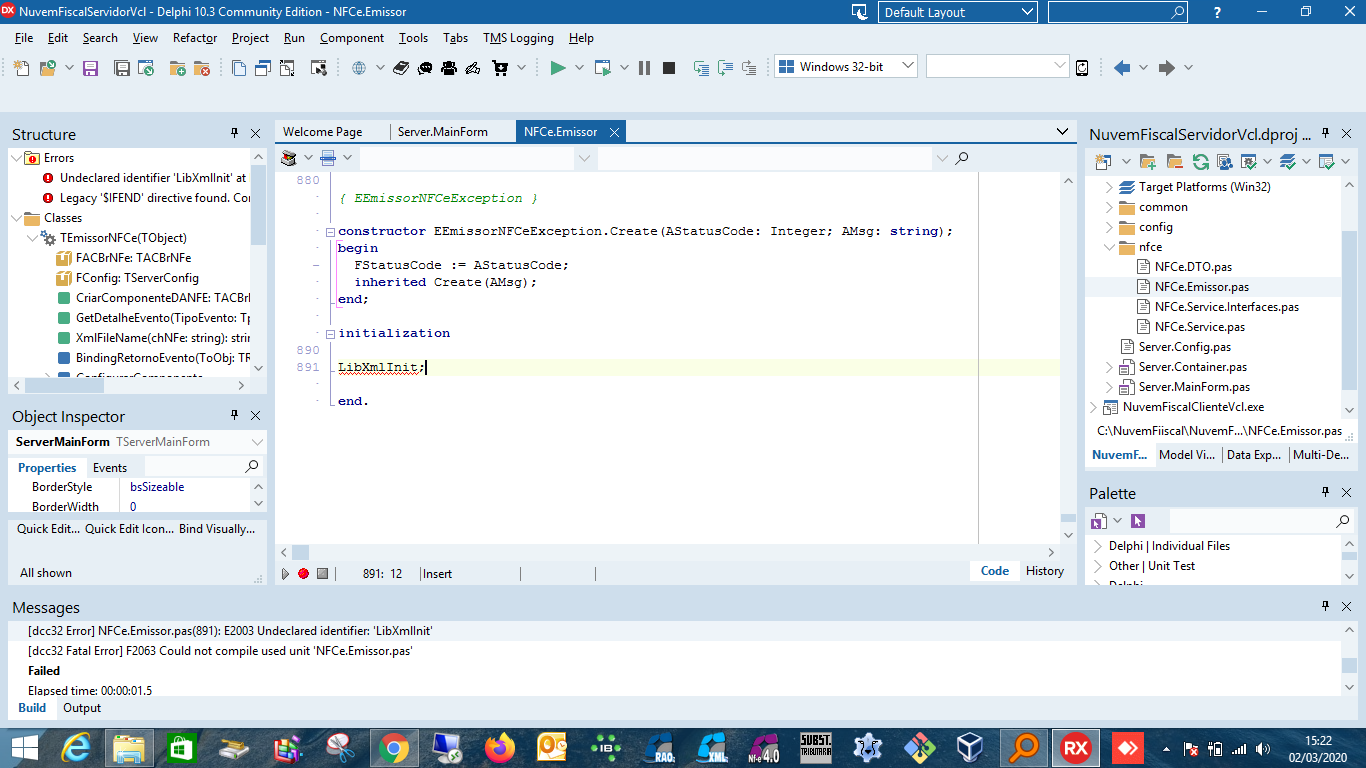Pin the Messages panel
This screenshot has width=1366, height=768.
(1325, 606)
